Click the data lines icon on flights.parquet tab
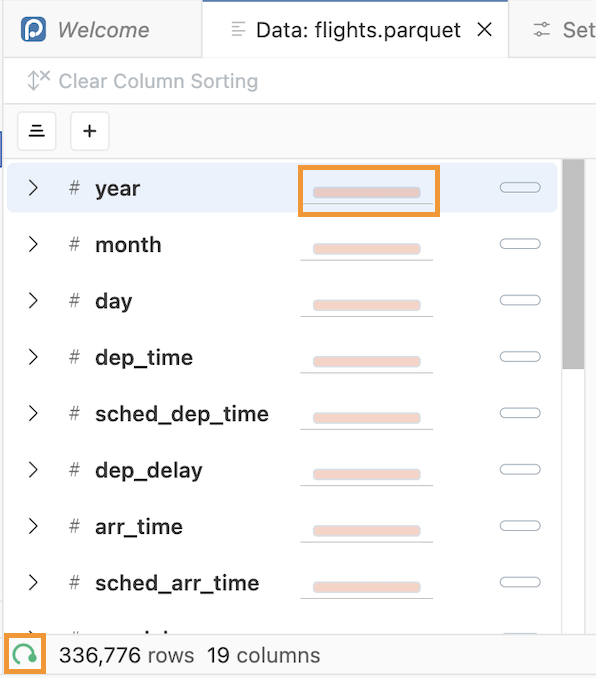Viewport: 596px width, 678px height. [238, 29]
